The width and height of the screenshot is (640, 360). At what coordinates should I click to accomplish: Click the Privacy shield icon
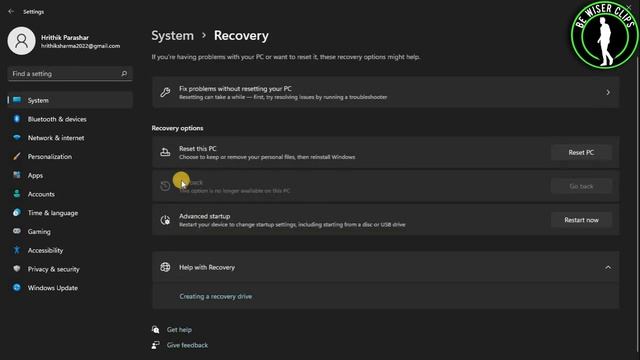(17, 269)
